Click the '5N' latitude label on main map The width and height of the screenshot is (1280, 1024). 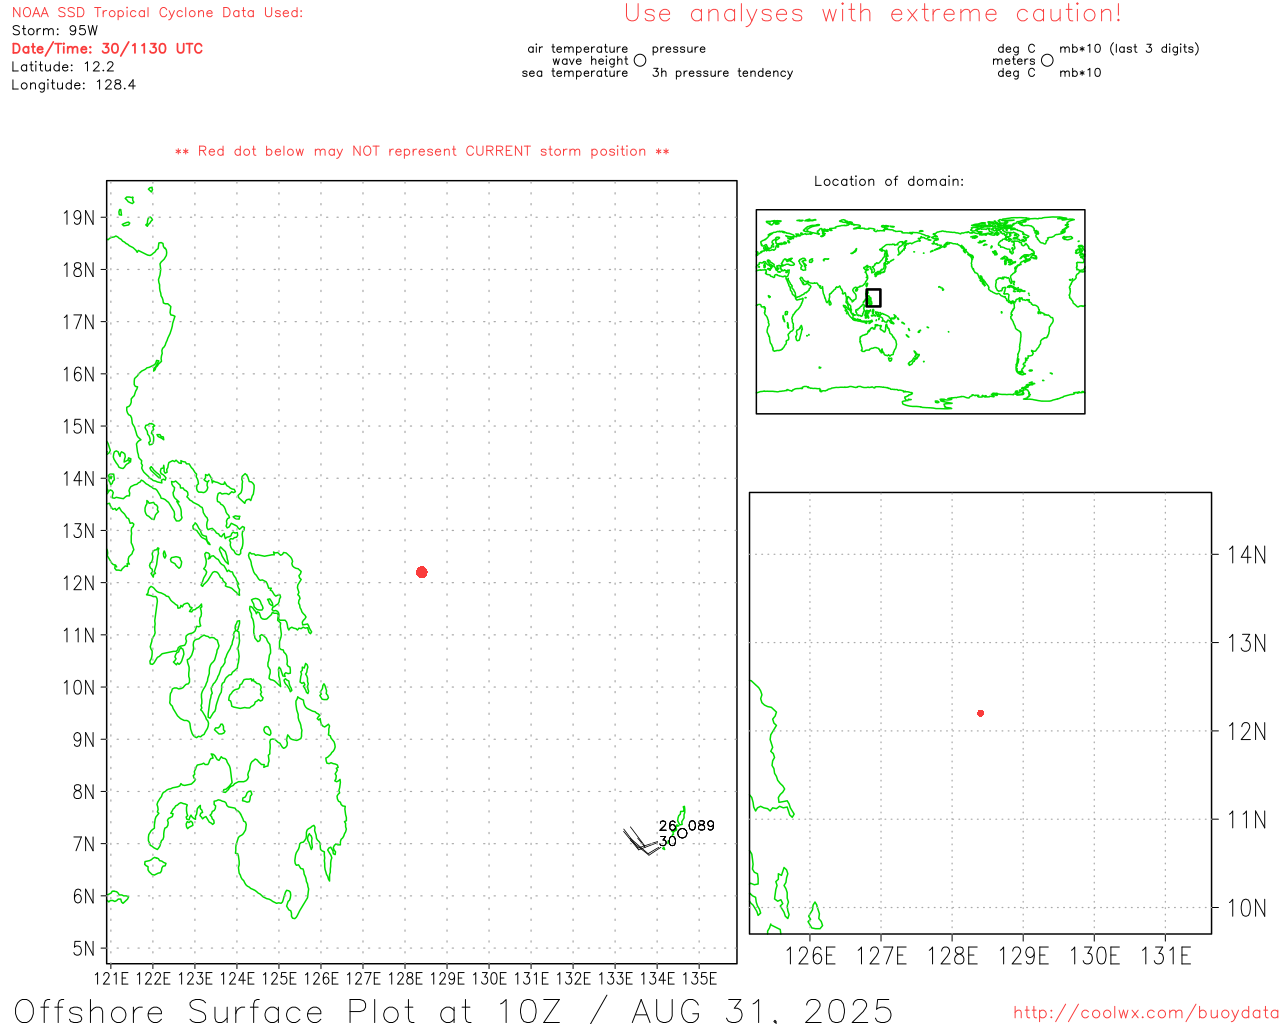(84, 949)
